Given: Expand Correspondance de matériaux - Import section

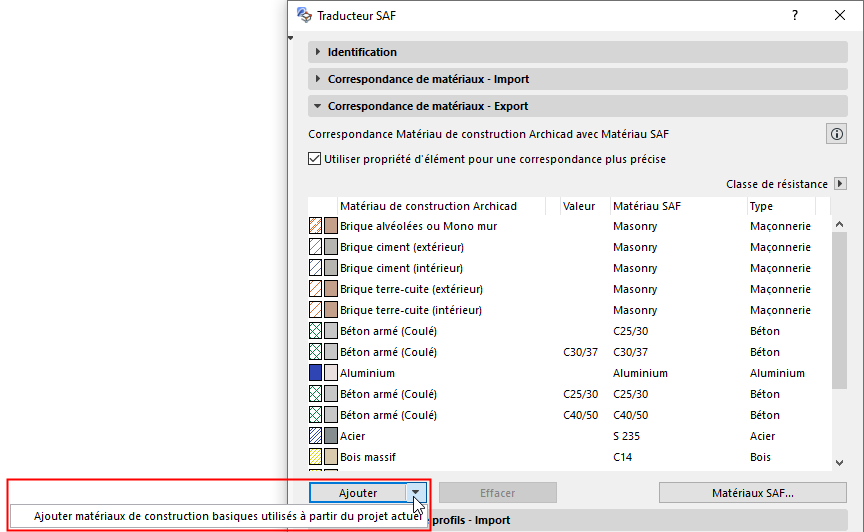Looking at the screenshot, I should [x=577, y=79].
